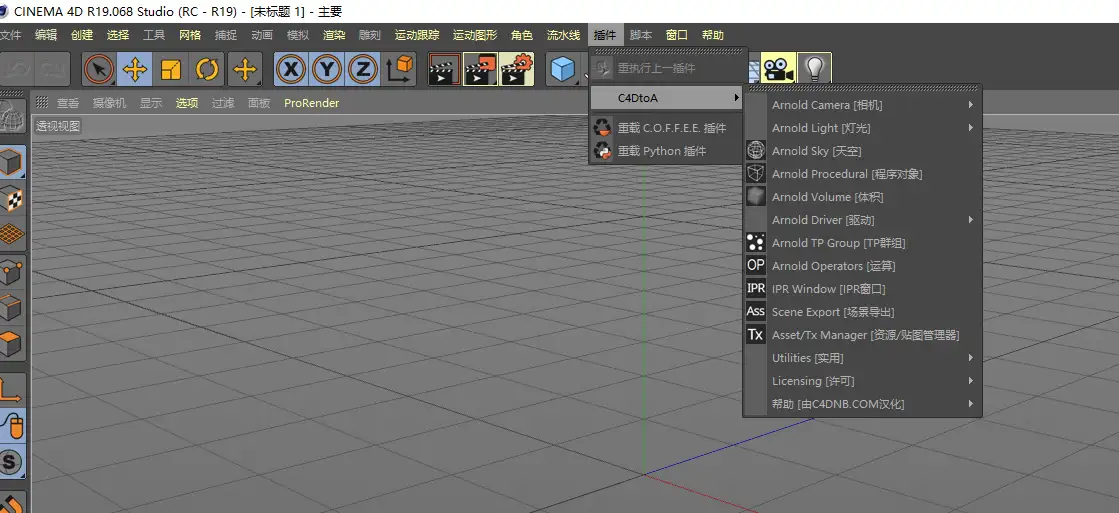This screenshot has width=1119, height=513.
Task: Expand Licensing [许可] submenu
Action: pyautogui.click(x=862, y=380)
